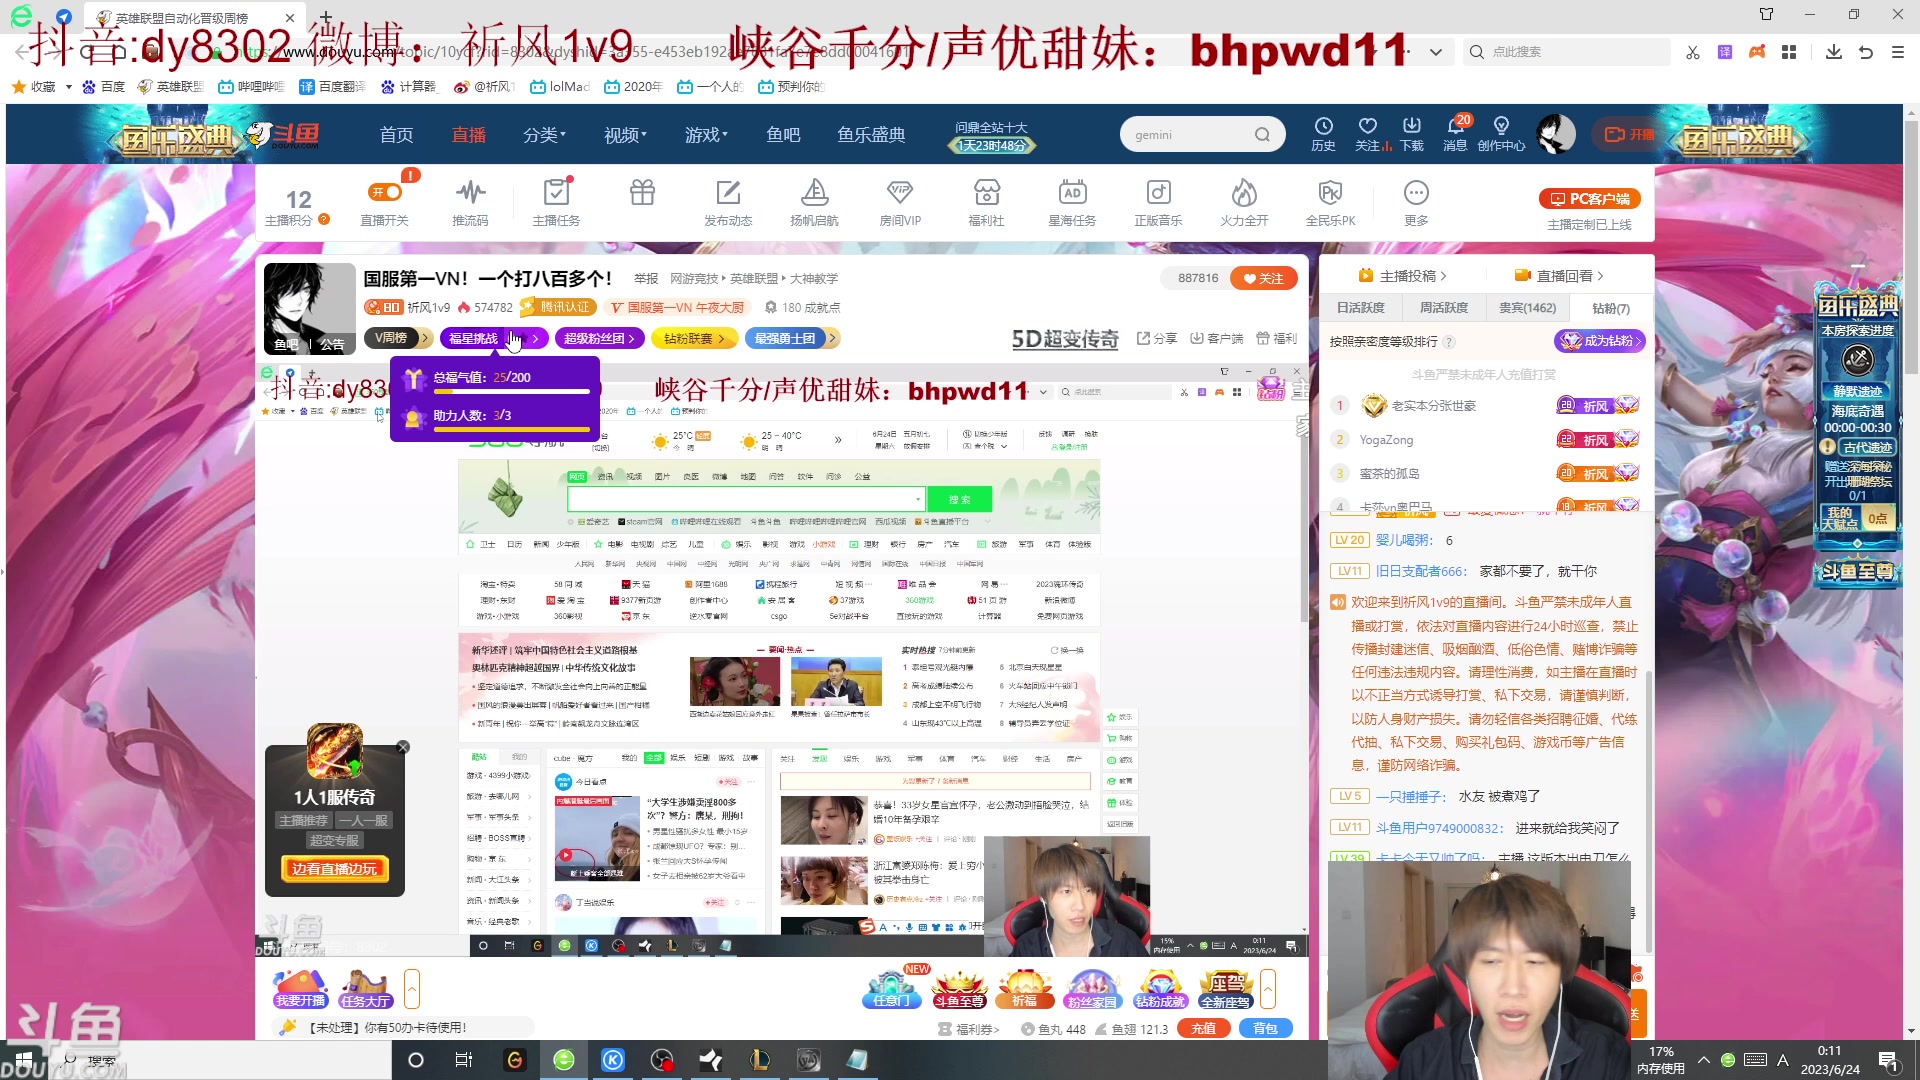The height and width of the screenshot is (1080, 1920).
Task: Open 福利社 shop icon
Action: 986,201
